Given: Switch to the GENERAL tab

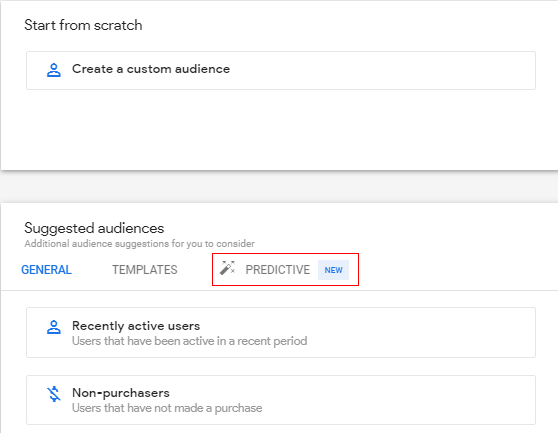Looking at the screenshot, I should click(x=47, y=270).
